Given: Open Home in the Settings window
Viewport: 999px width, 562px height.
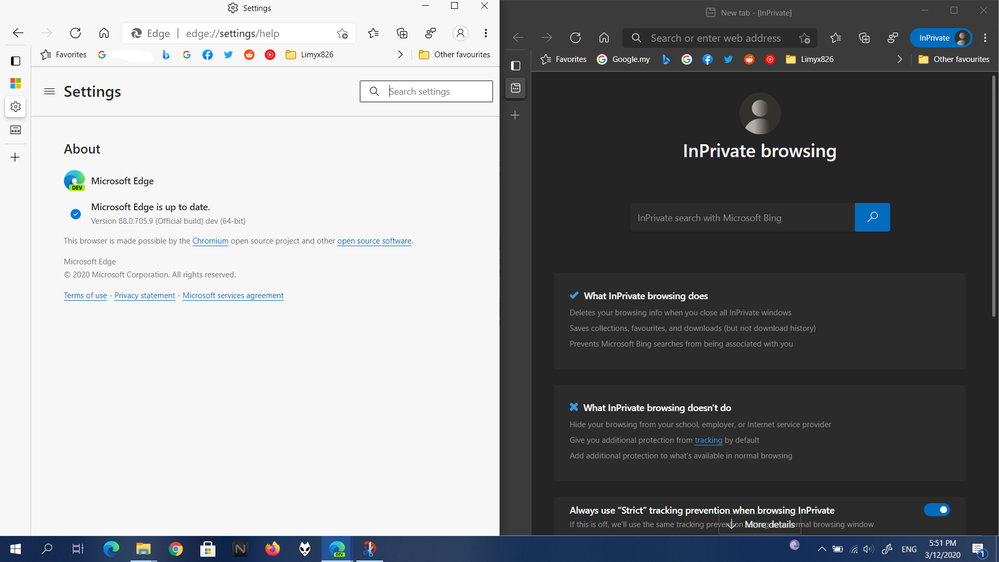Looking at the screenshot, I should [x=104, y=33].
